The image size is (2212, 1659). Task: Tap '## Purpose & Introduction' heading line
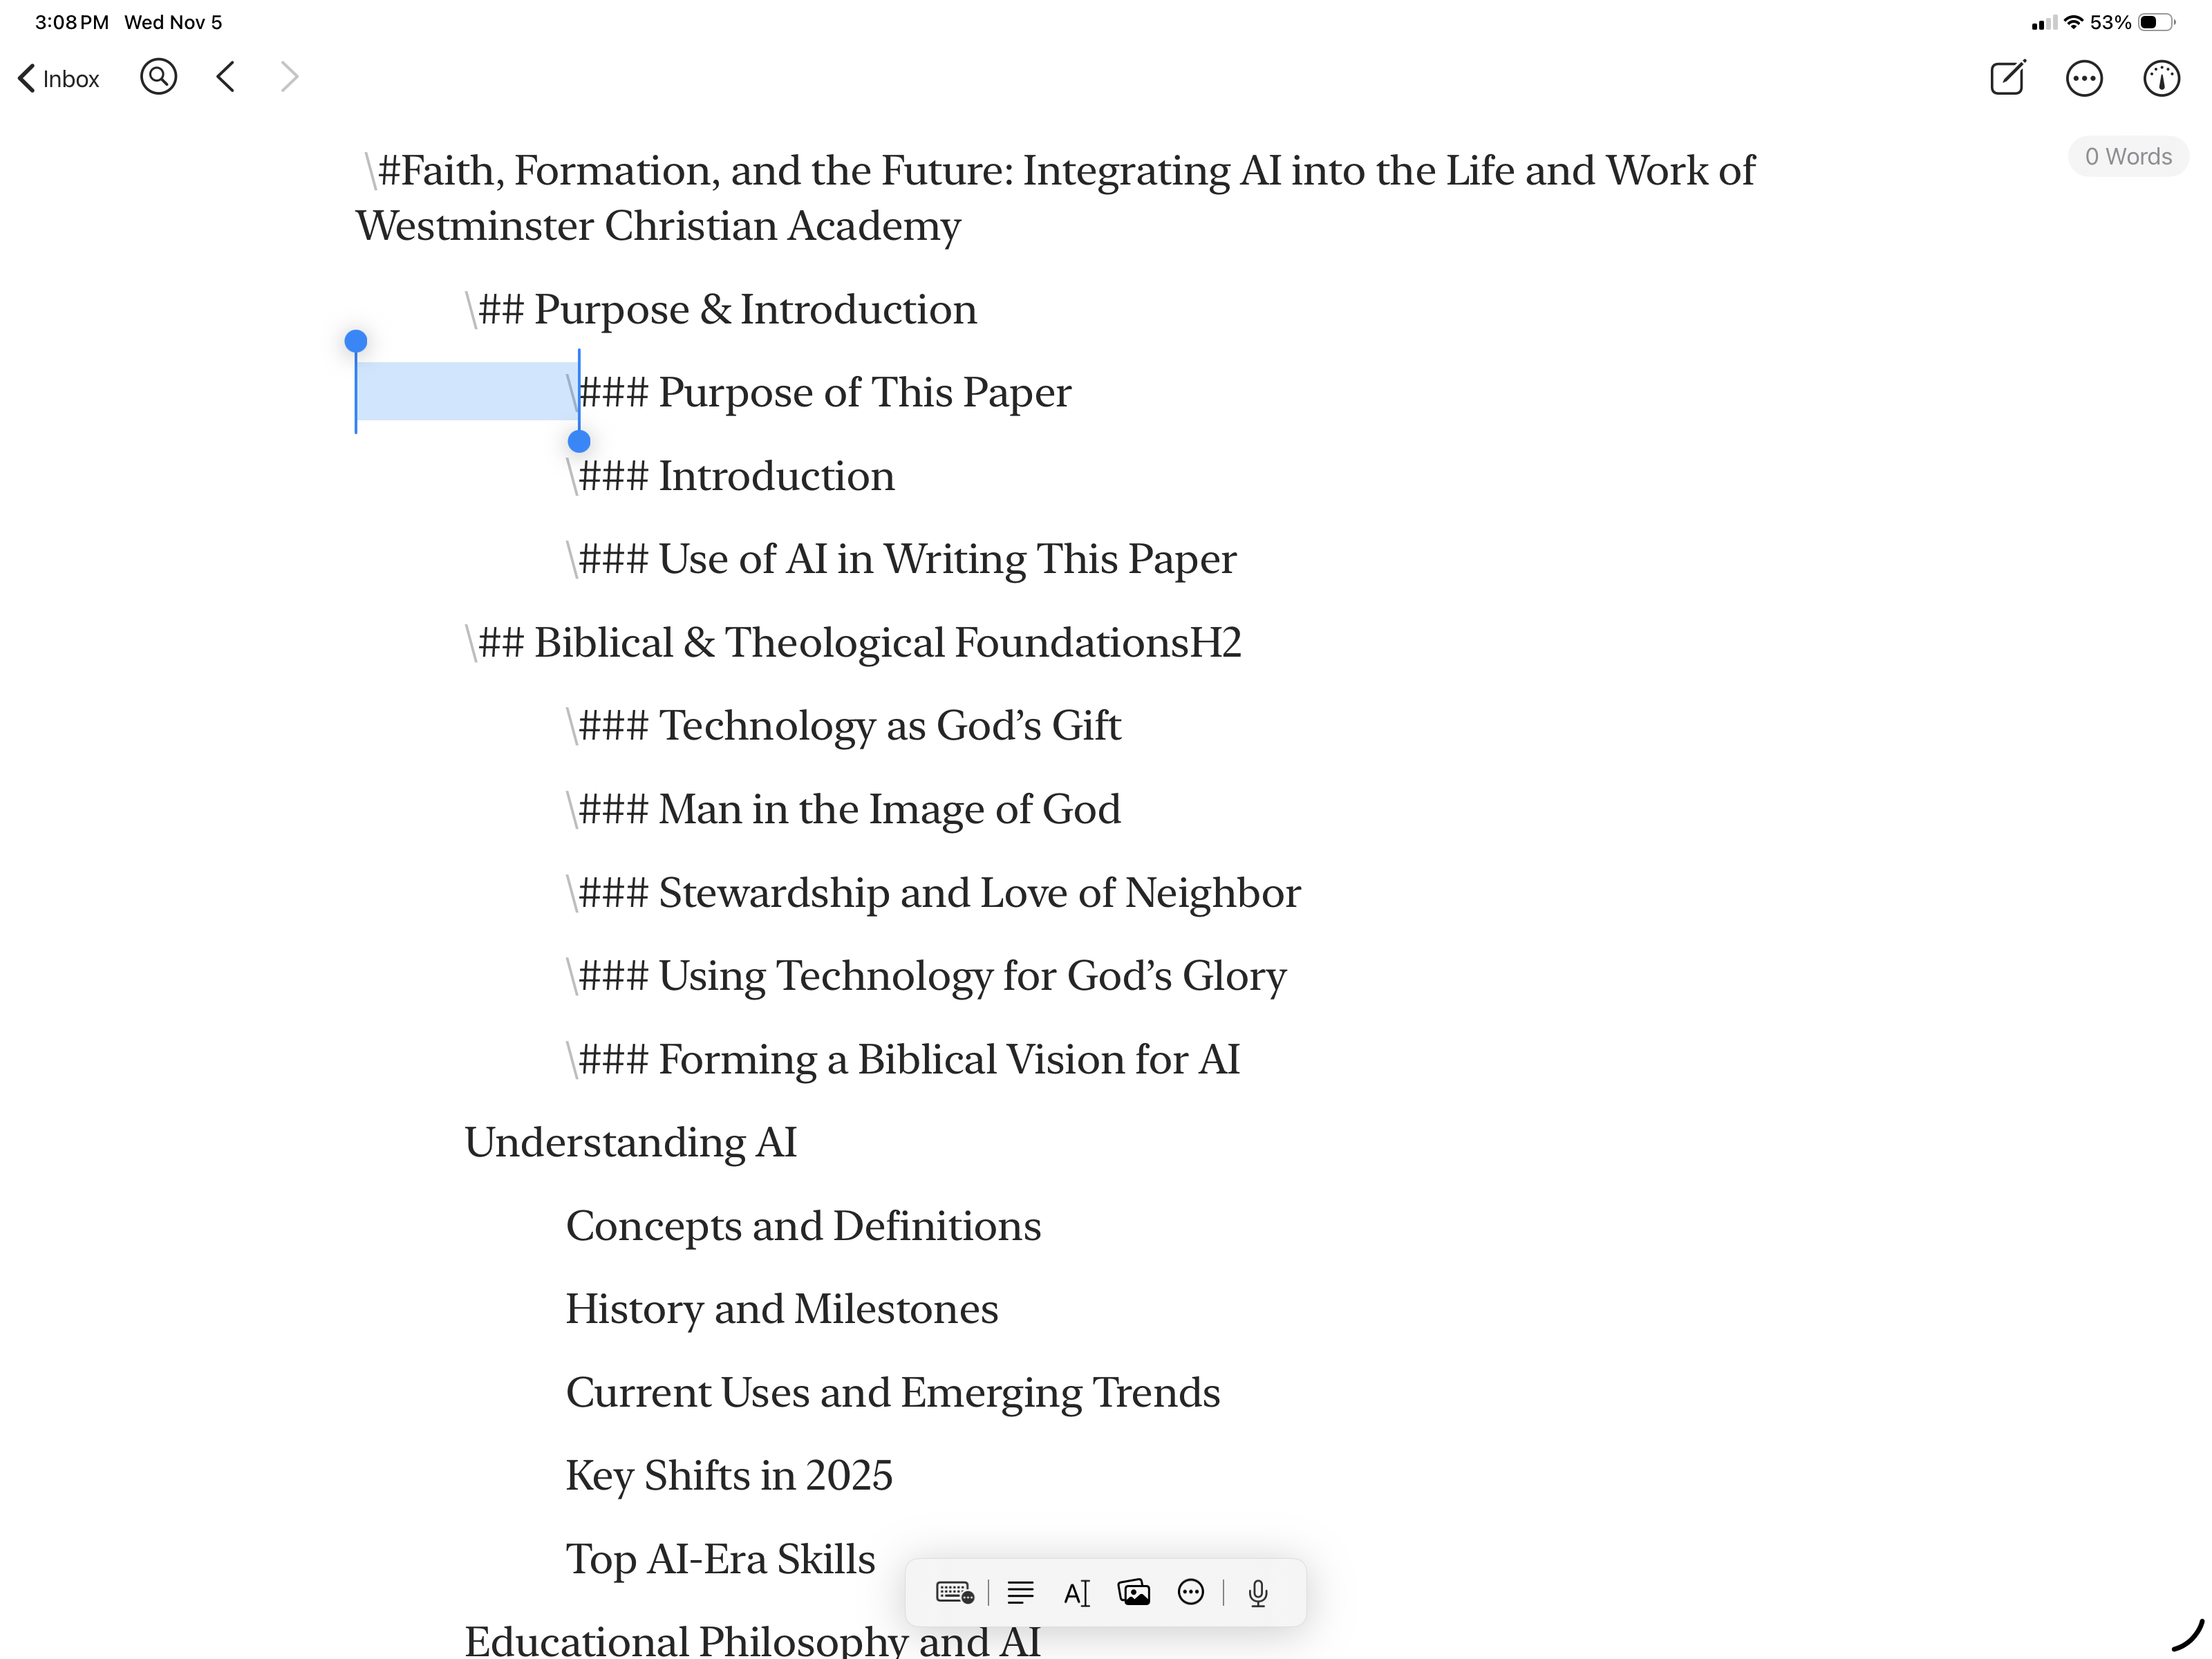[726, 309]
